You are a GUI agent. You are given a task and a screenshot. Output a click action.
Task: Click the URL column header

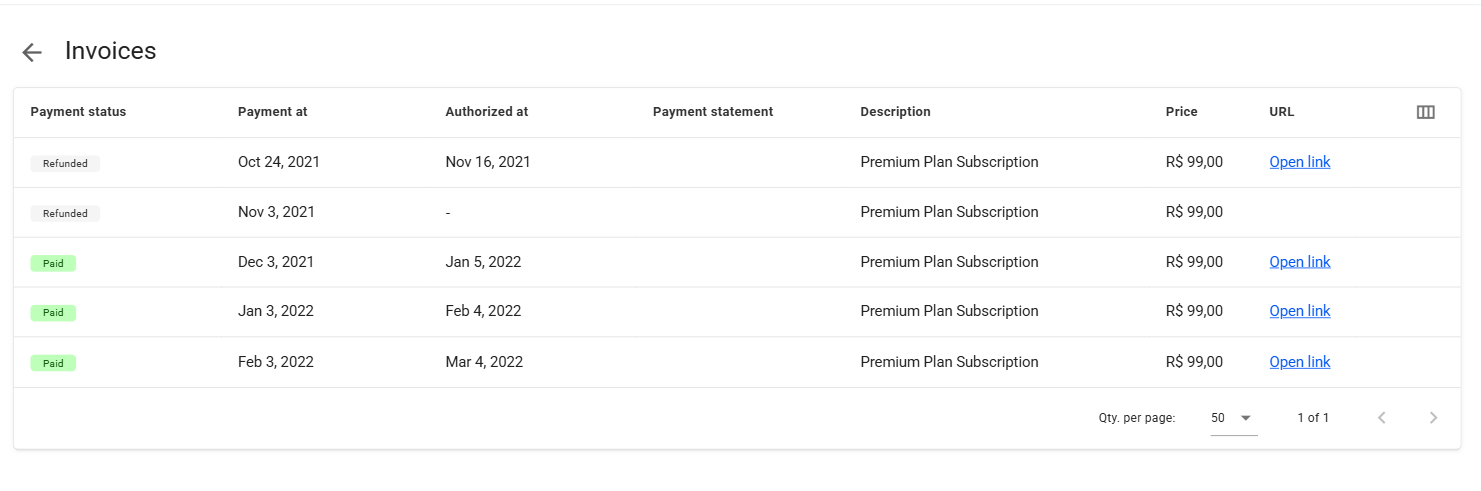click(x=1281, y=112)
